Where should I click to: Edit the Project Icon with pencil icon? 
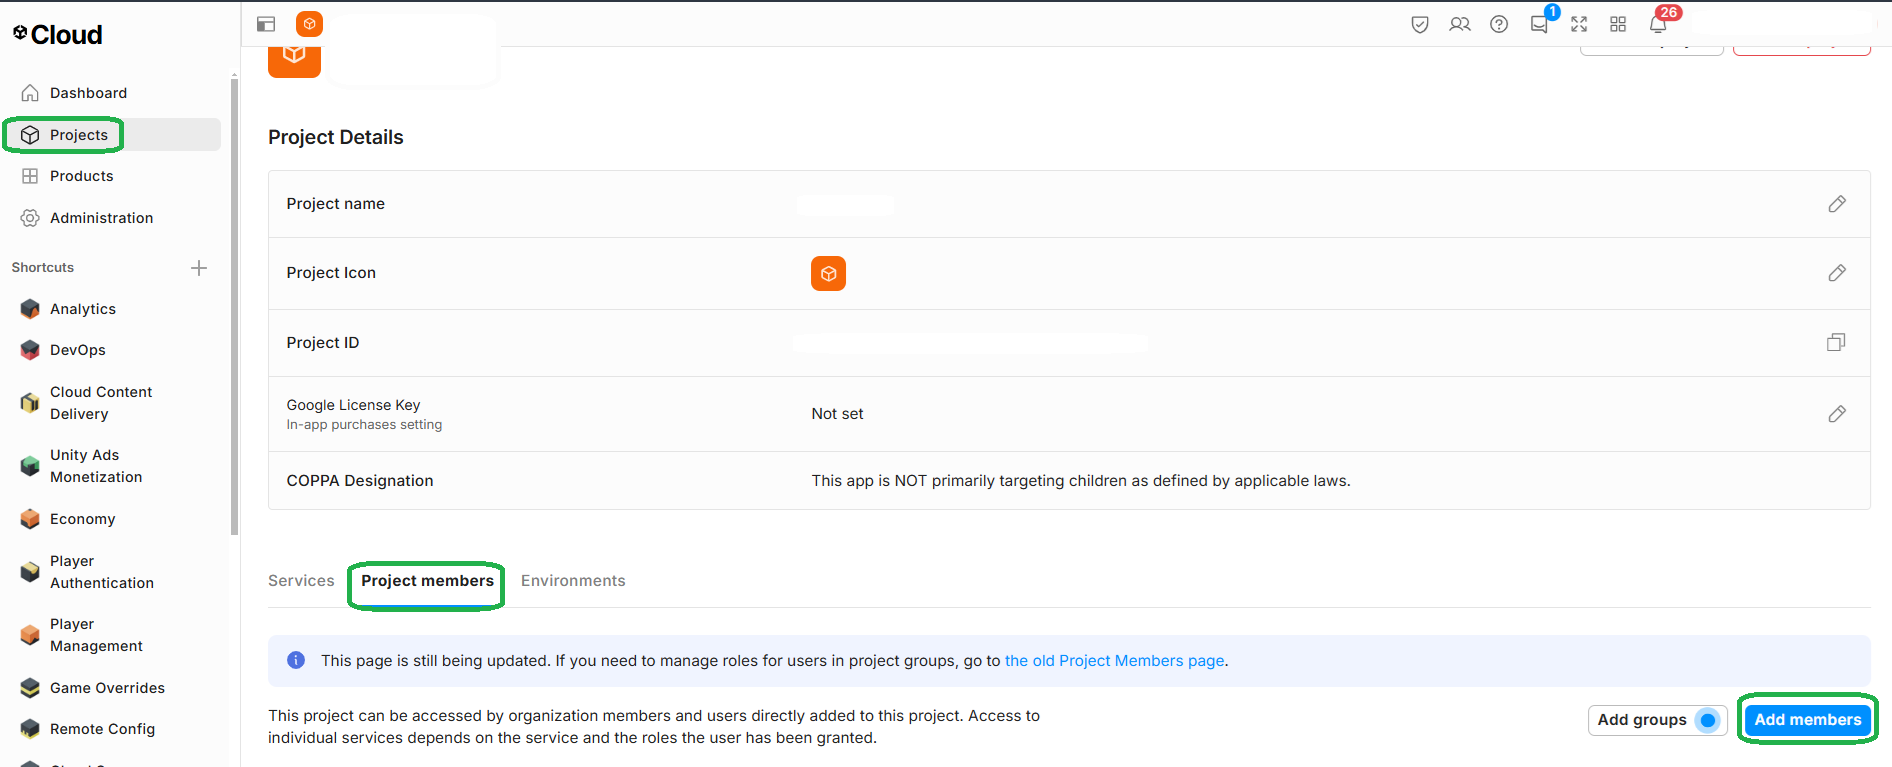(1837, 273)
